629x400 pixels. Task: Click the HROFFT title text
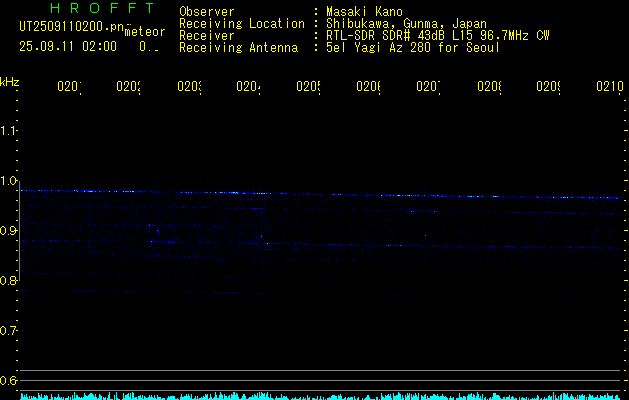103,8
